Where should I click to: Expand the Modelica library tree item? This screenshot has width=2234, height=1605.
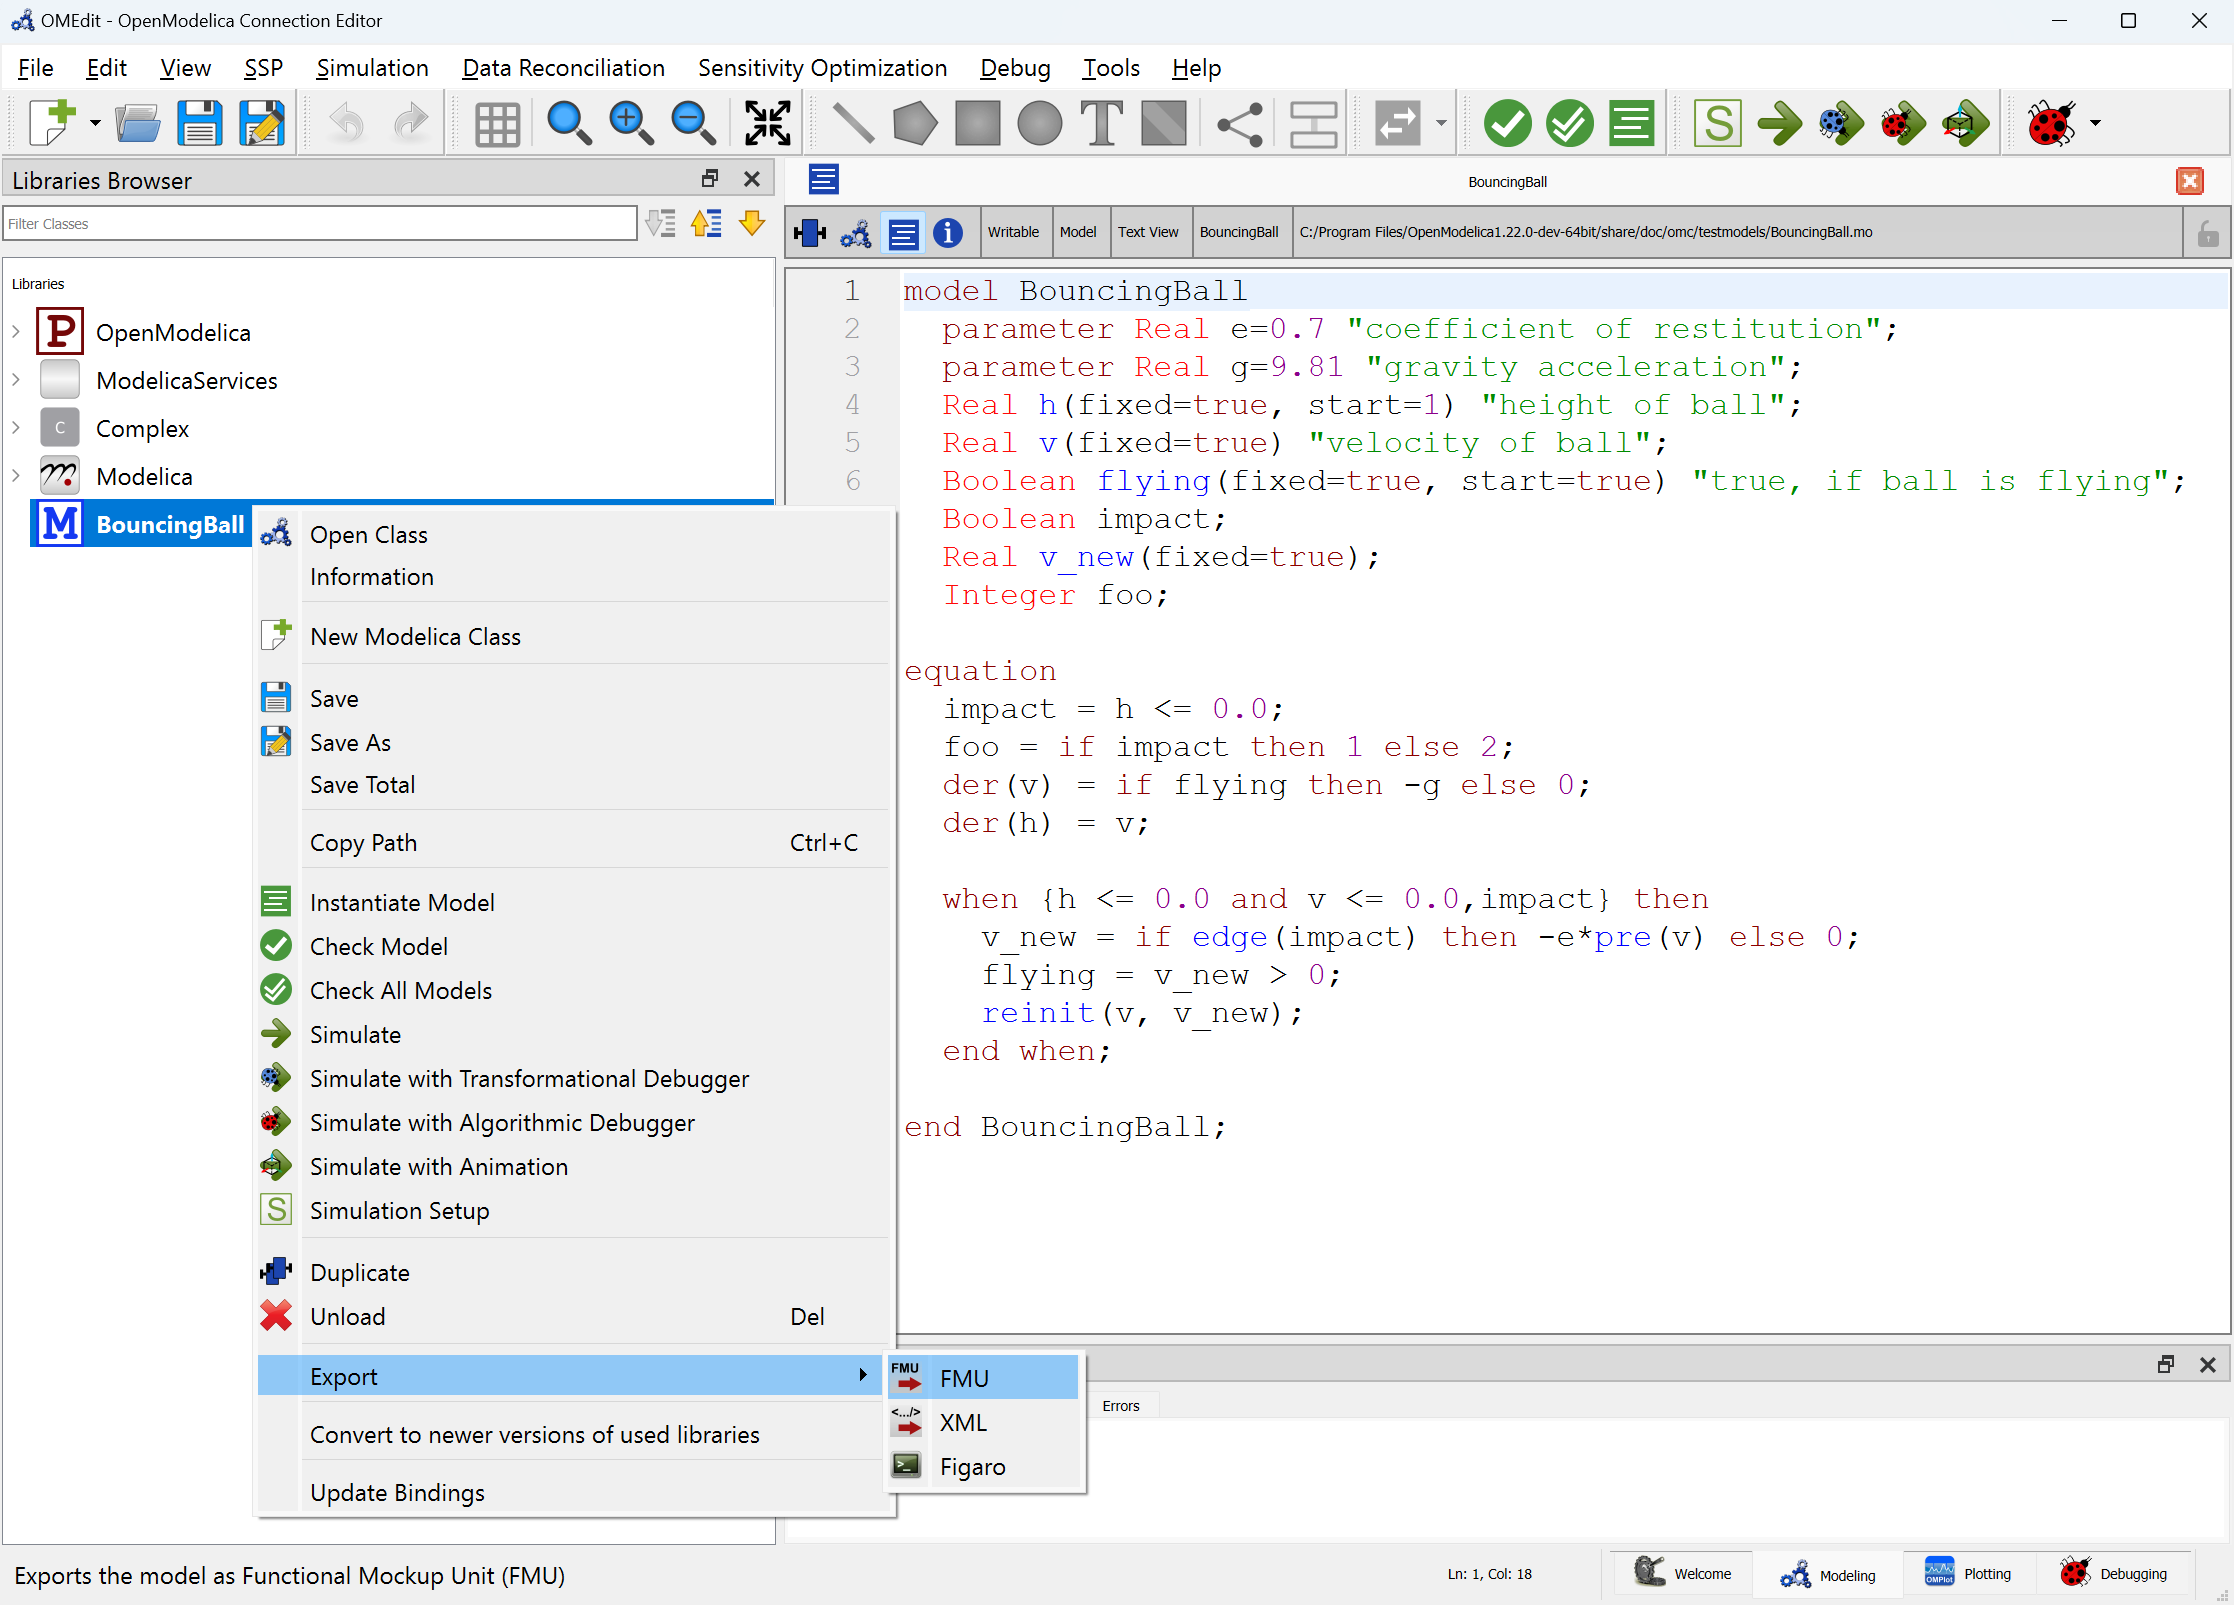point(16,475)
